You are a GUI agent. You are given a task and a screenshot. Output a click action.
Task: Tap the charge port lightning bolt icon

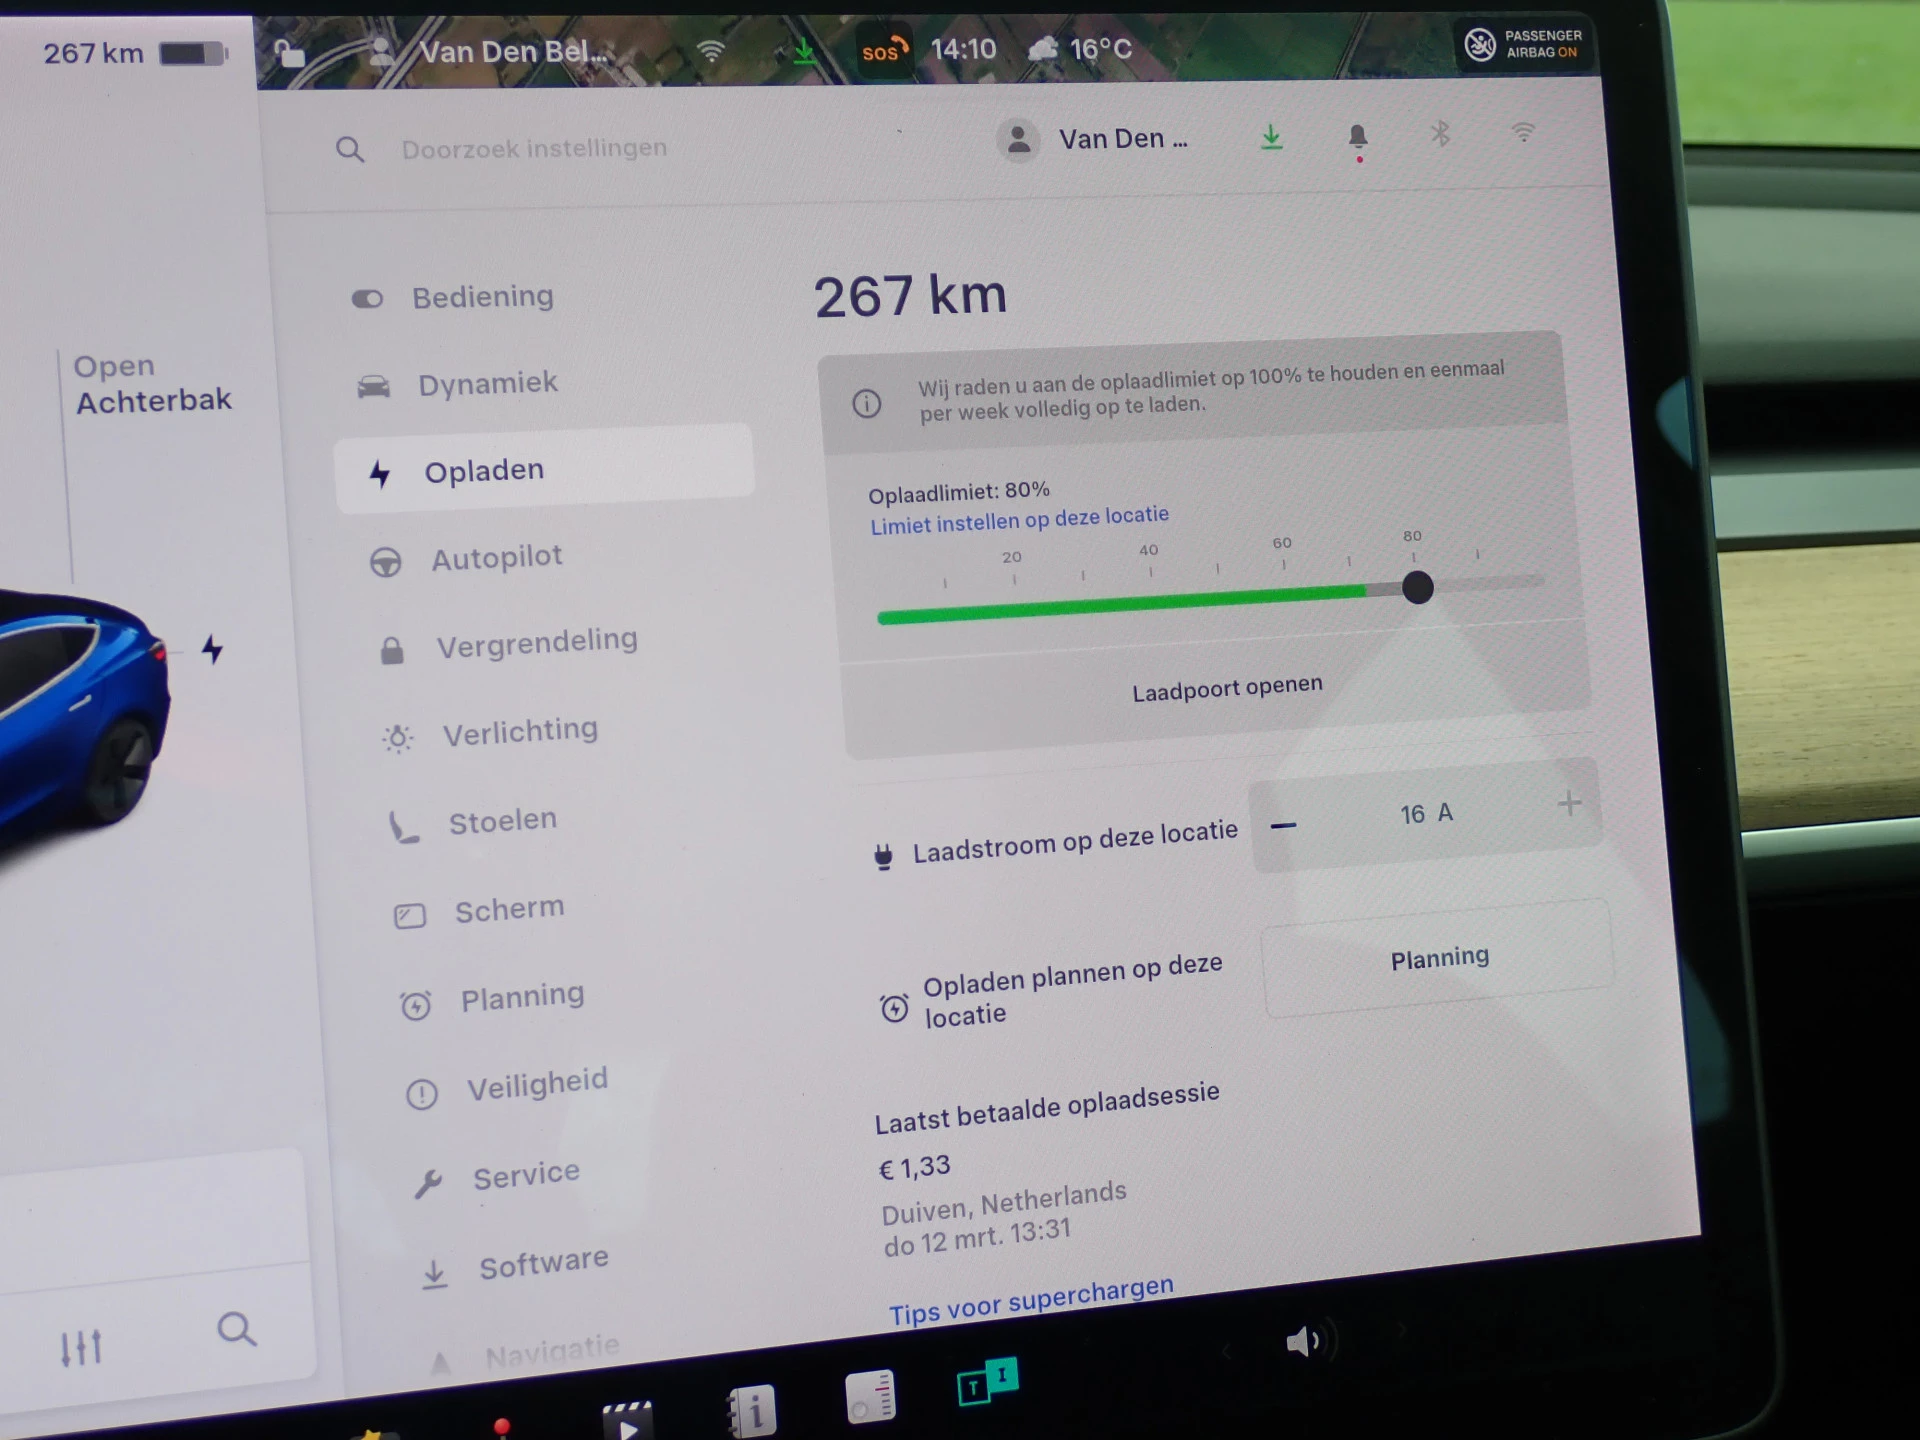[212, 649]
